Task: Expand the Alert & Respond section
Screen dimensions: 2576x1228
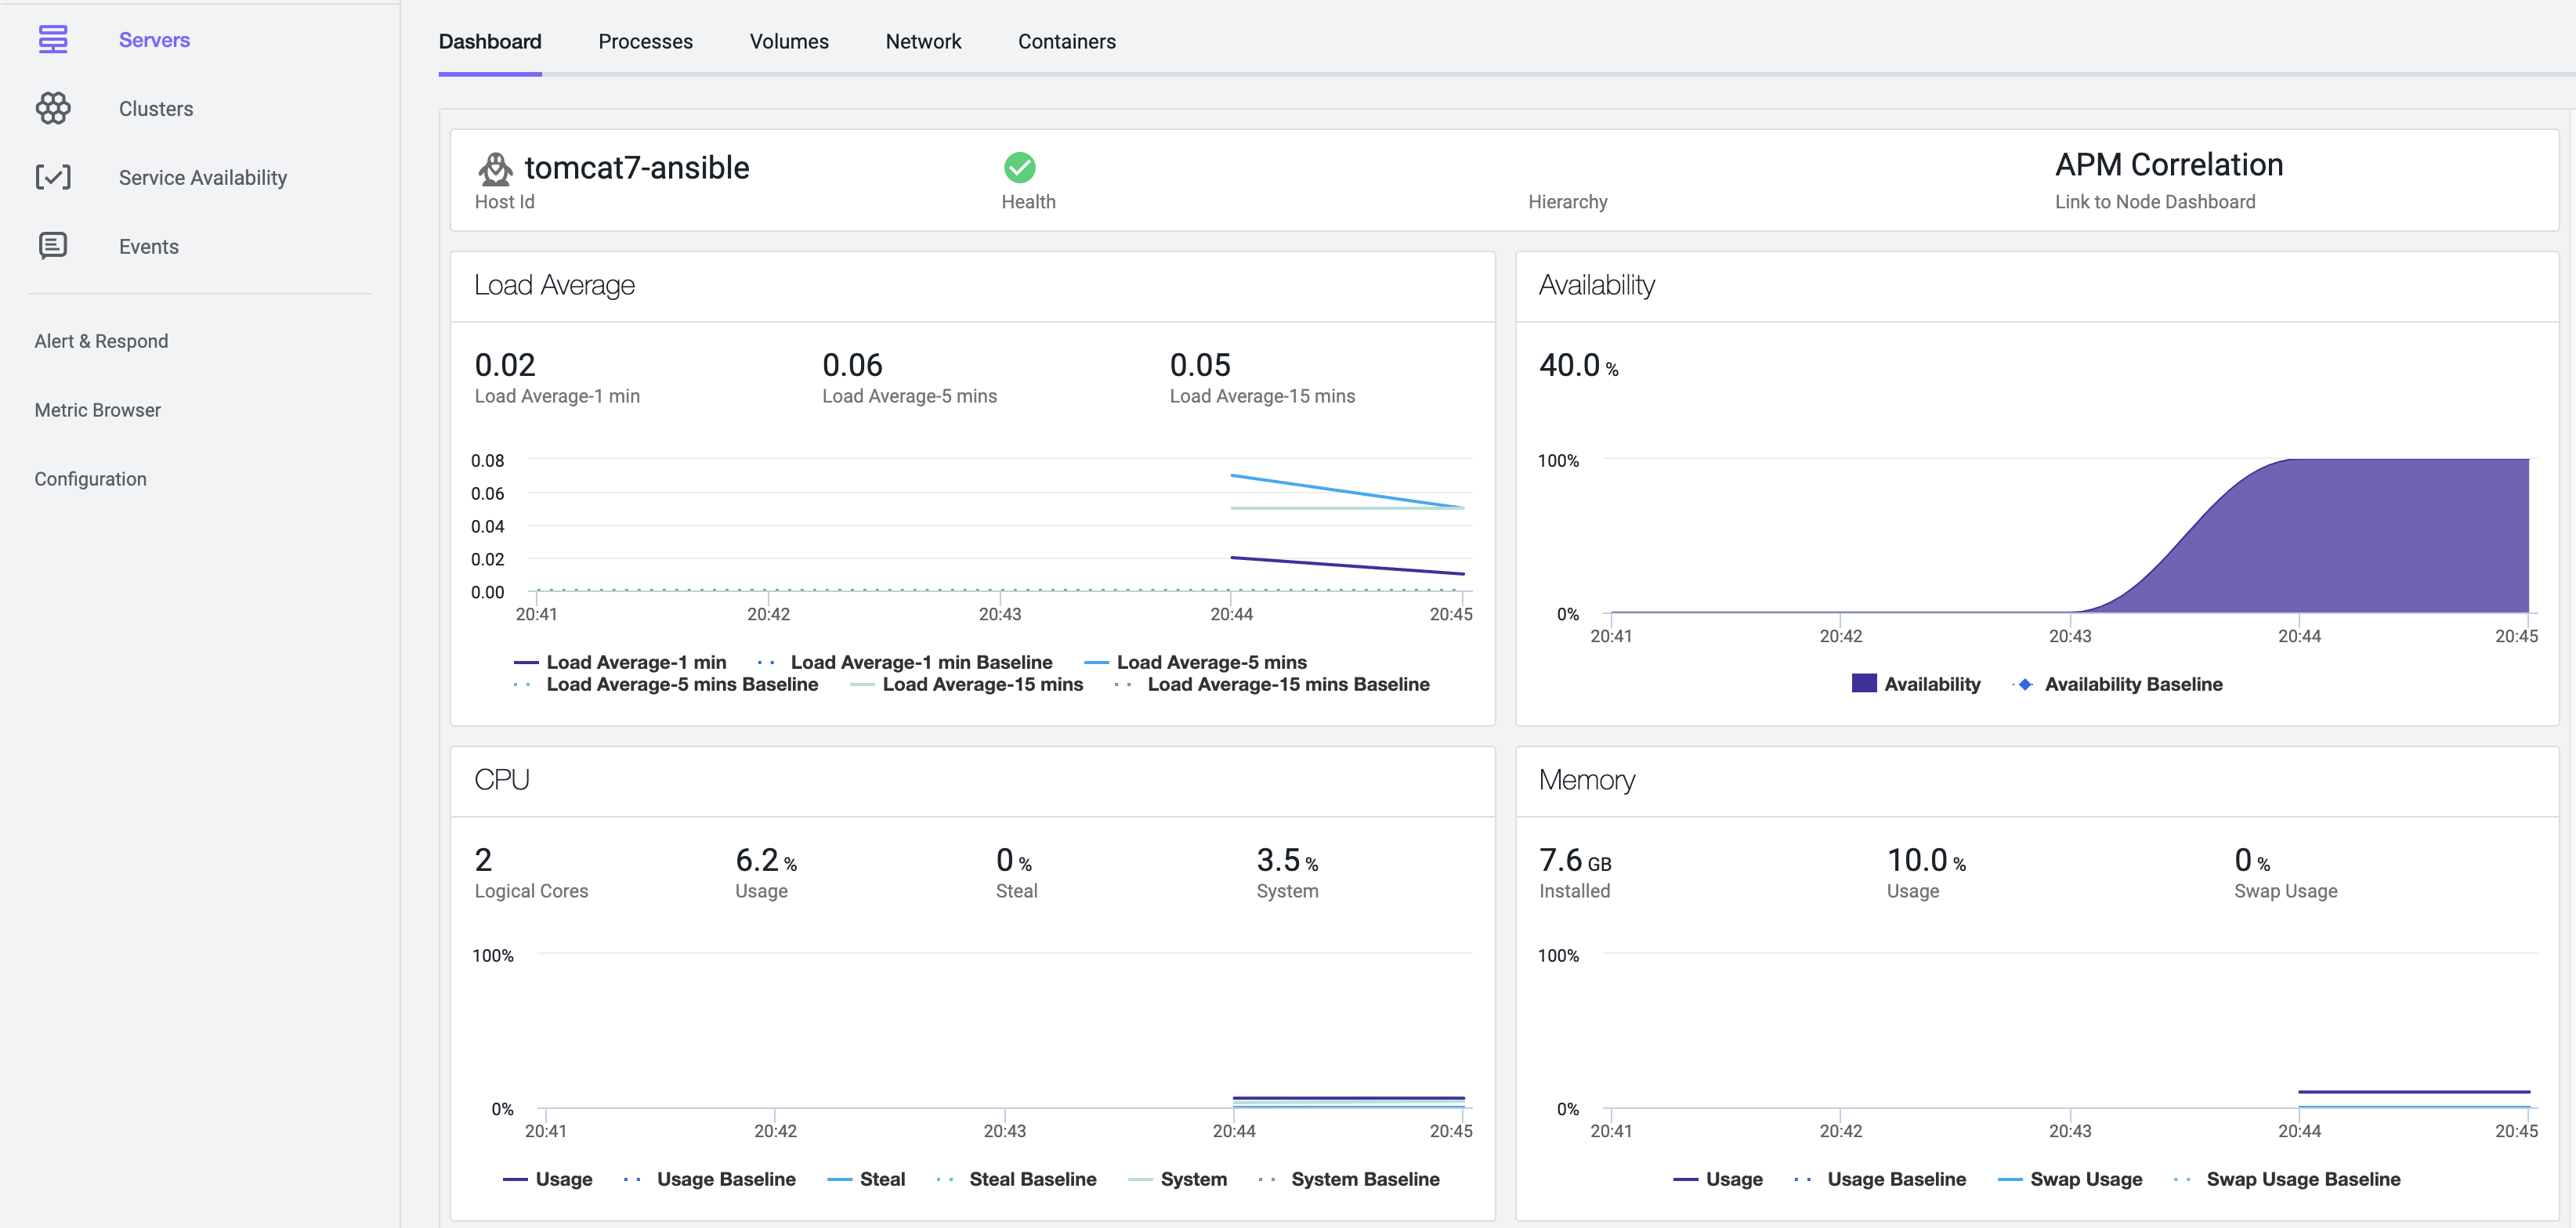Action: click(x=101, y=341)
